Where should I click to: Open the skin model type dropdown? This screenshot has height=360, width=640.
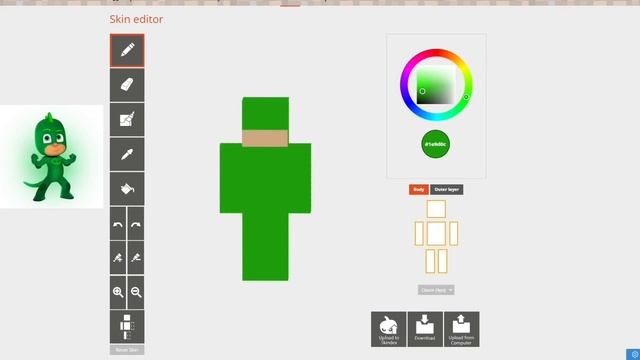click(x=436, y=290)
